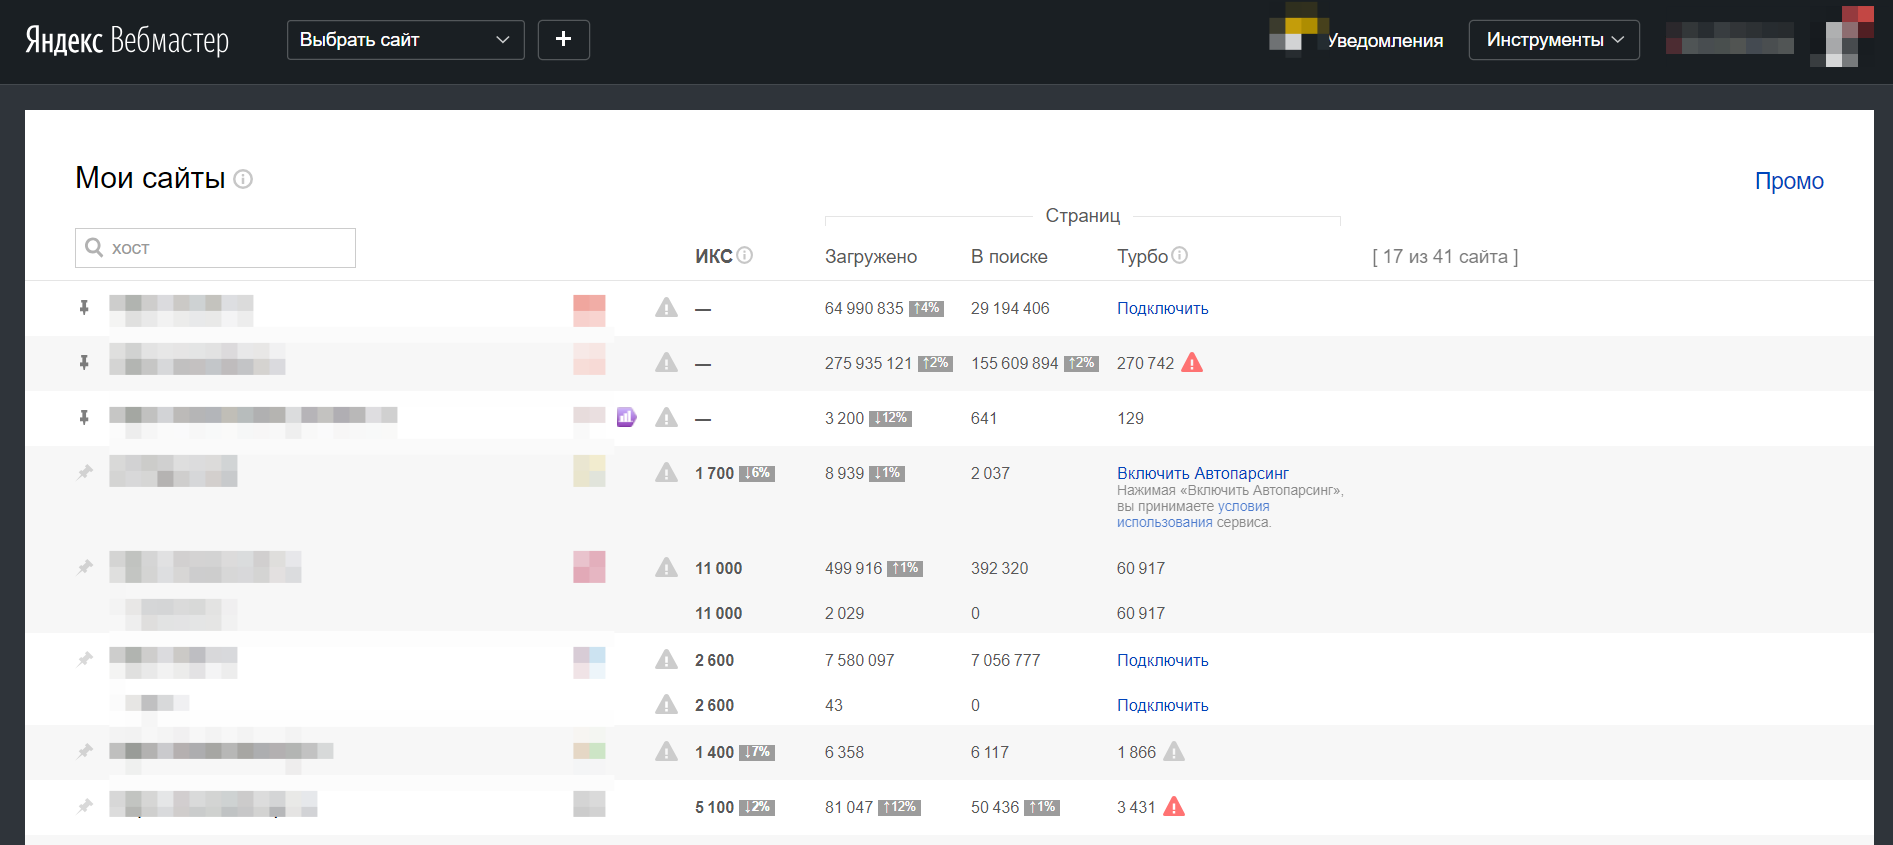Open the Выбрать сайт dropdown
Viewport: 1893px width, 845px height.
pyautogui.click(x=405, y=40)
